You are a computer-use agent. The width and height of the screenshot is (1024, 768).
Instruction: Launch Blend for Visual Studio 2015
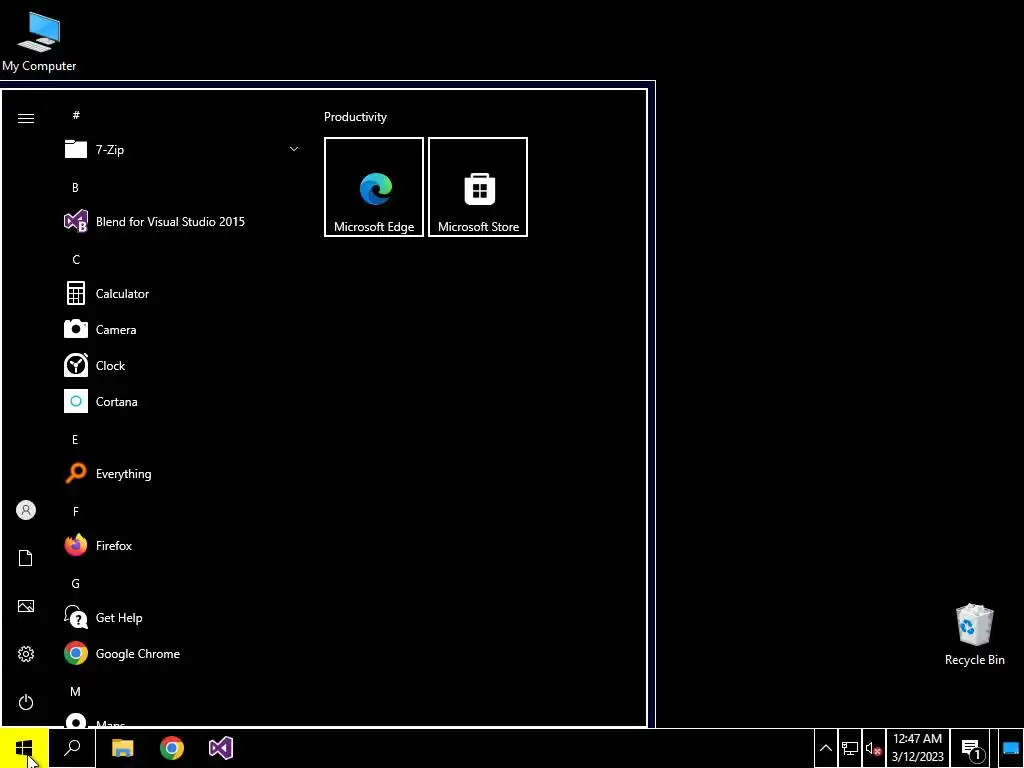point(182,221)
